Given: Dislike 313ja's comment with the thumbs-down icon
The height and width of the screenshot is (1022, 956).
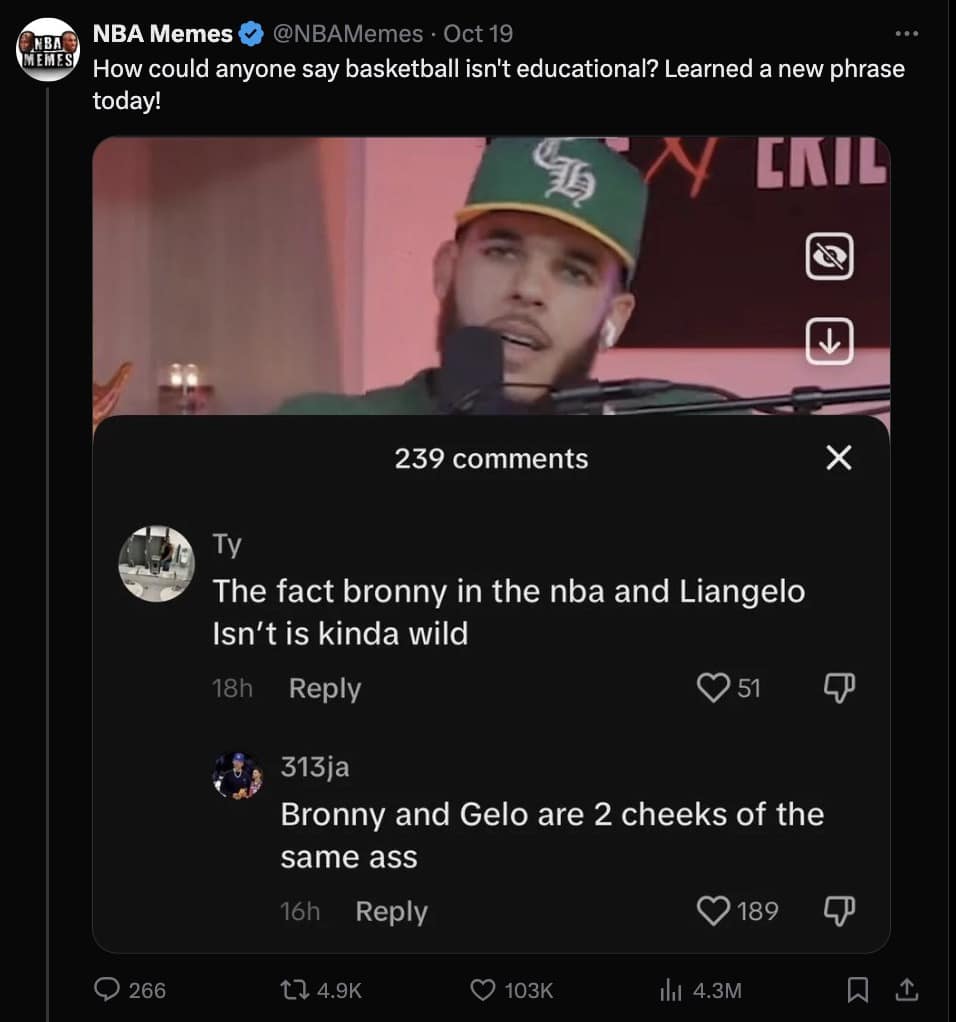Looking at the screenshot, I should 840,911.
